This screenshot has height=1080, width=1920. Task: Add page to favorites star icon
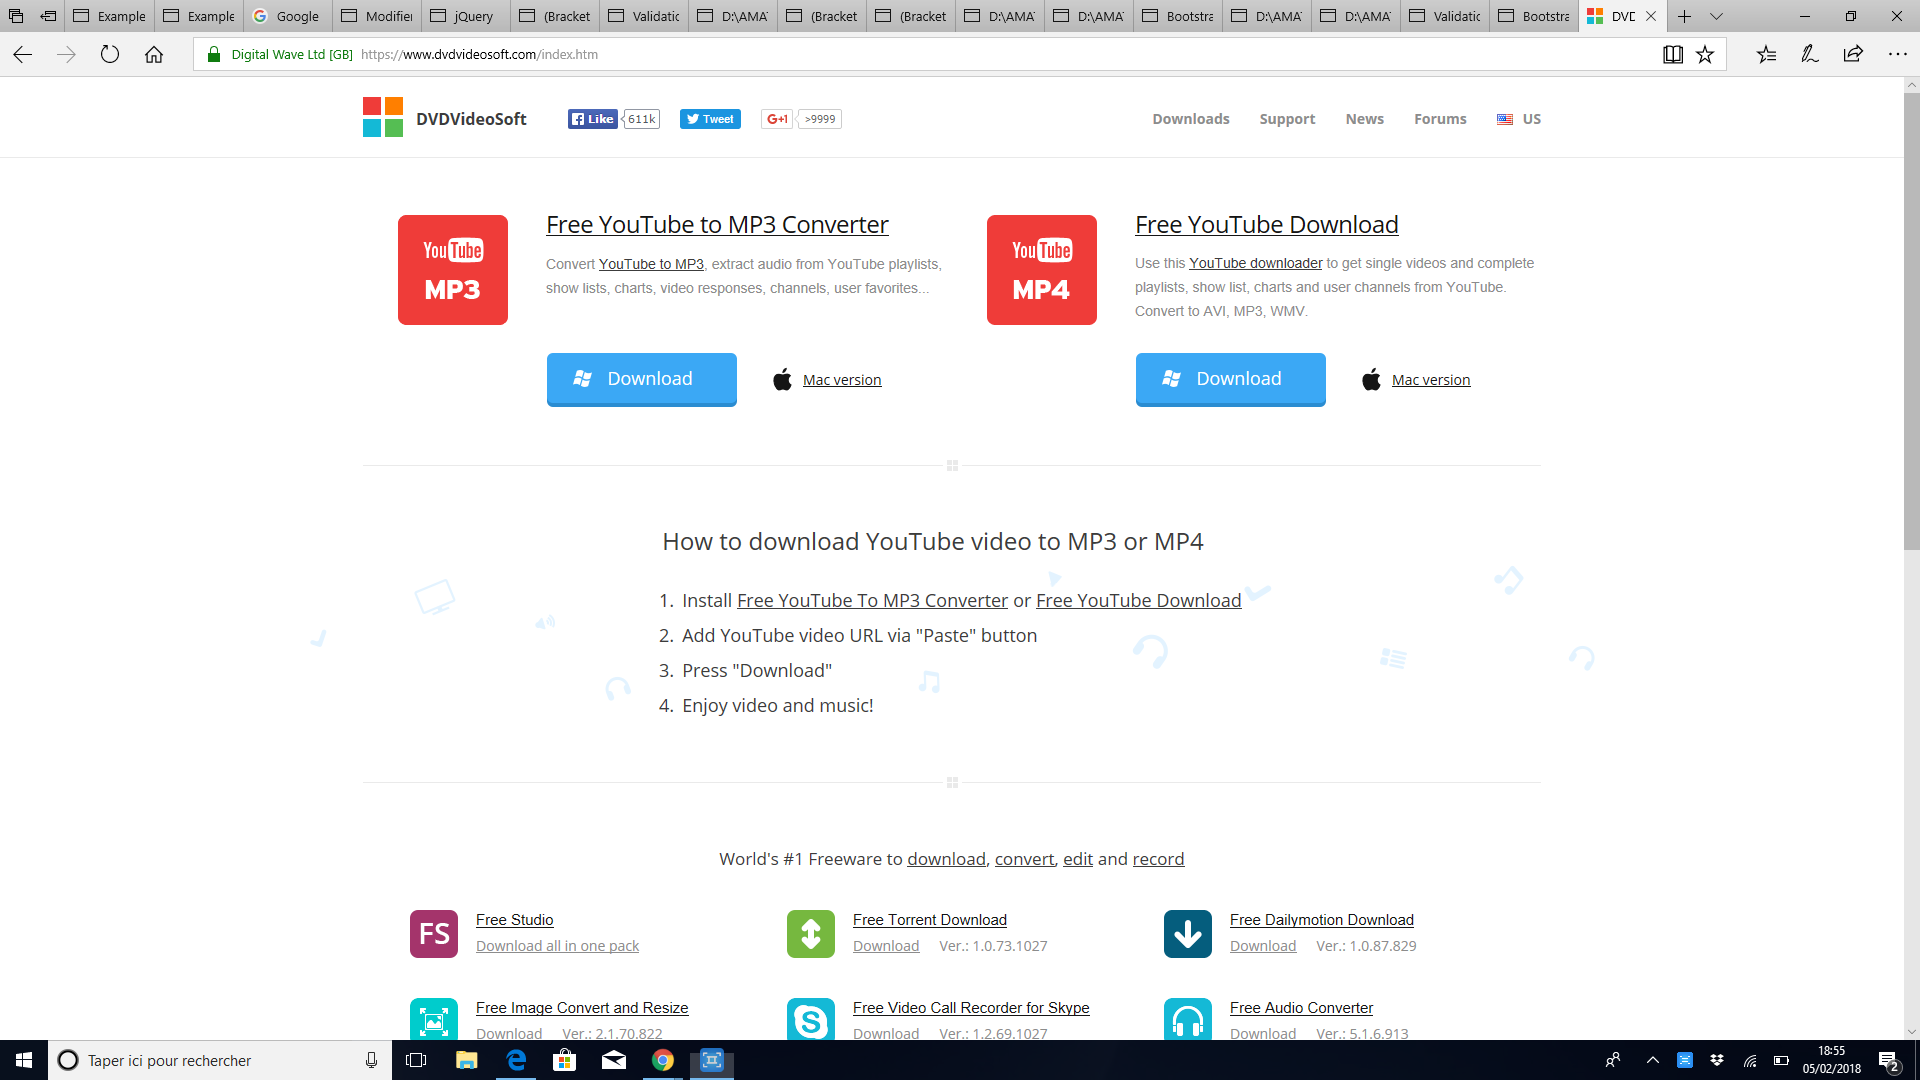1705,55
